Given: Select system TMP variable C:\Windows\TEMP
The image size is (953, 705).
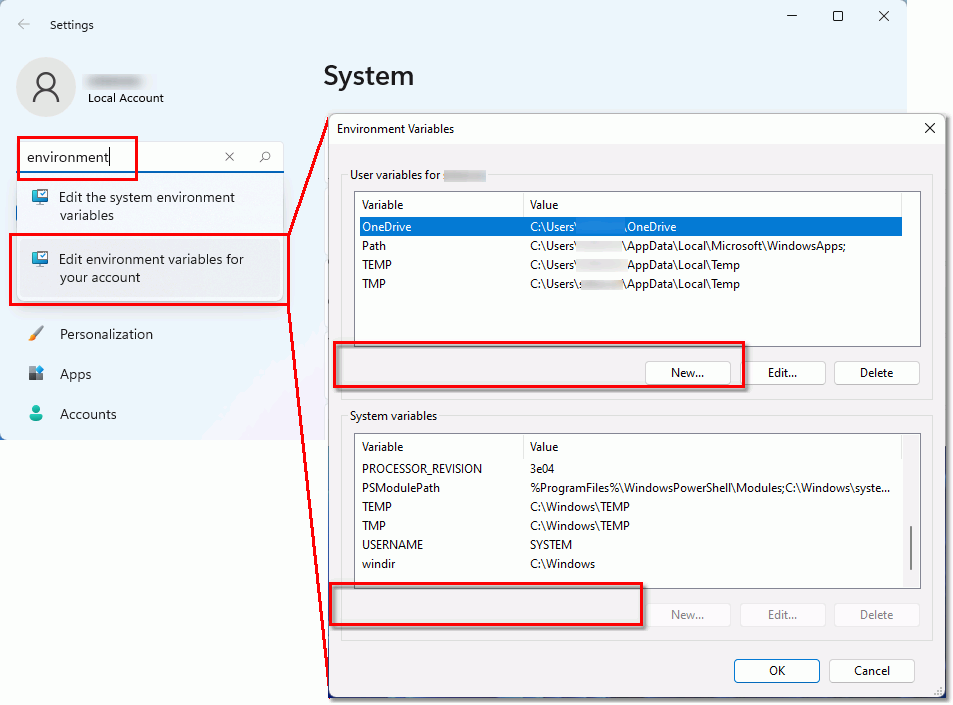Looking at the screenshot, I should pos(630,525).
